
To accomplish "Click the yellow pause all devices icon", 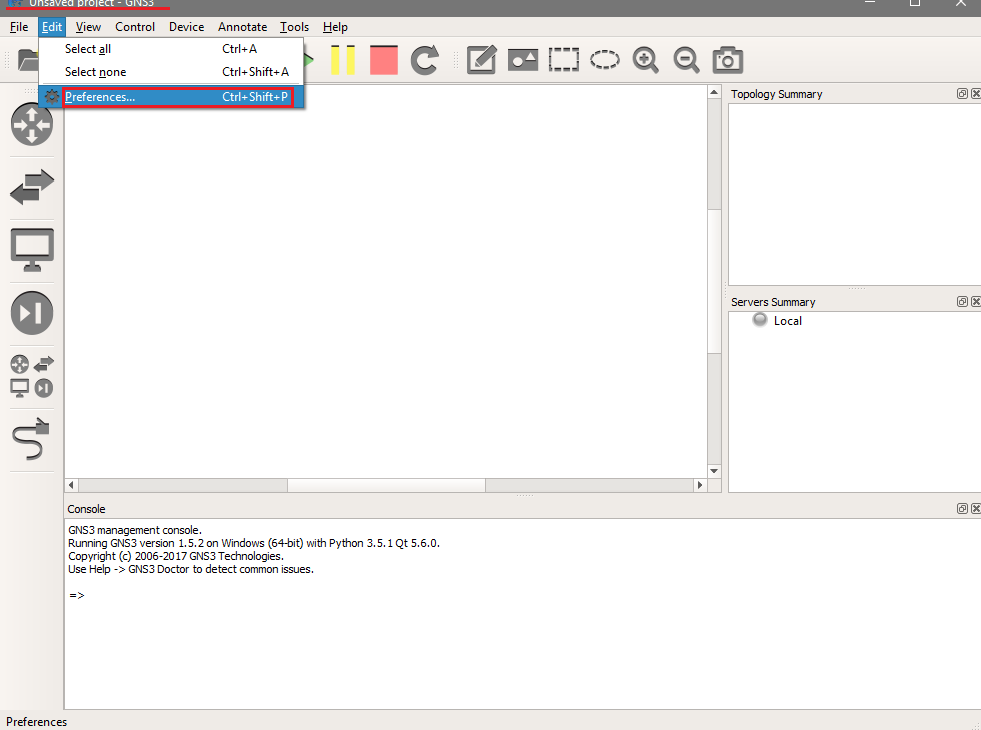I will [343, 60].
